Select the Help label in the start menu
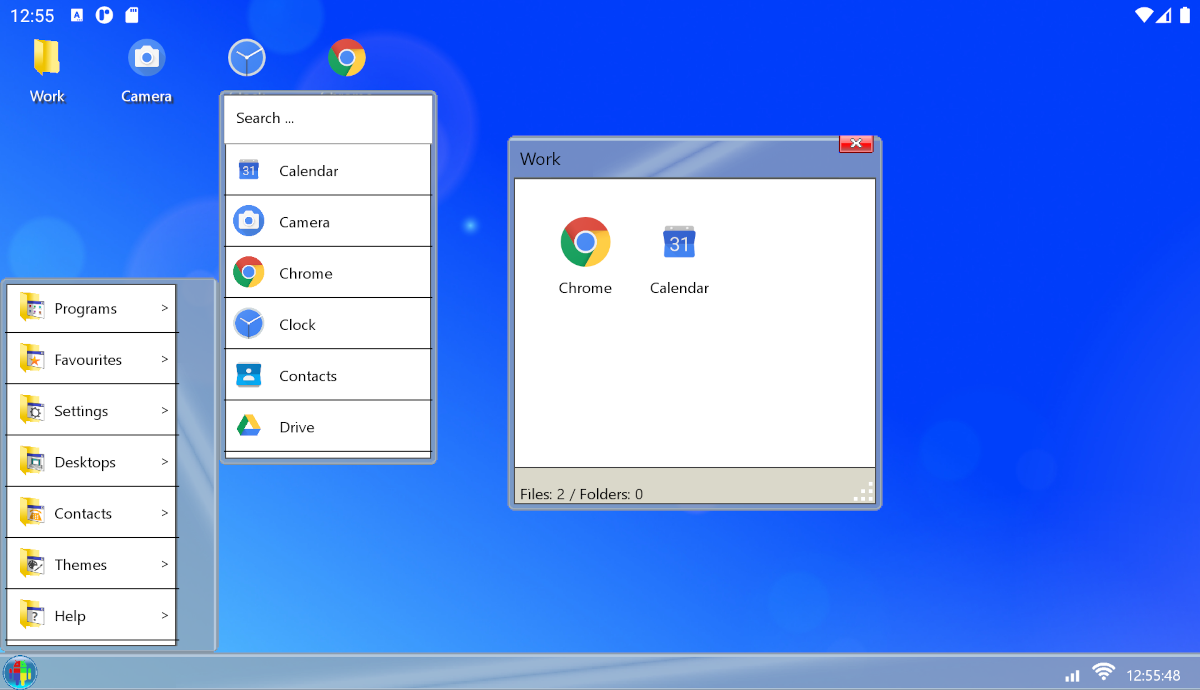 click(70, 616)
